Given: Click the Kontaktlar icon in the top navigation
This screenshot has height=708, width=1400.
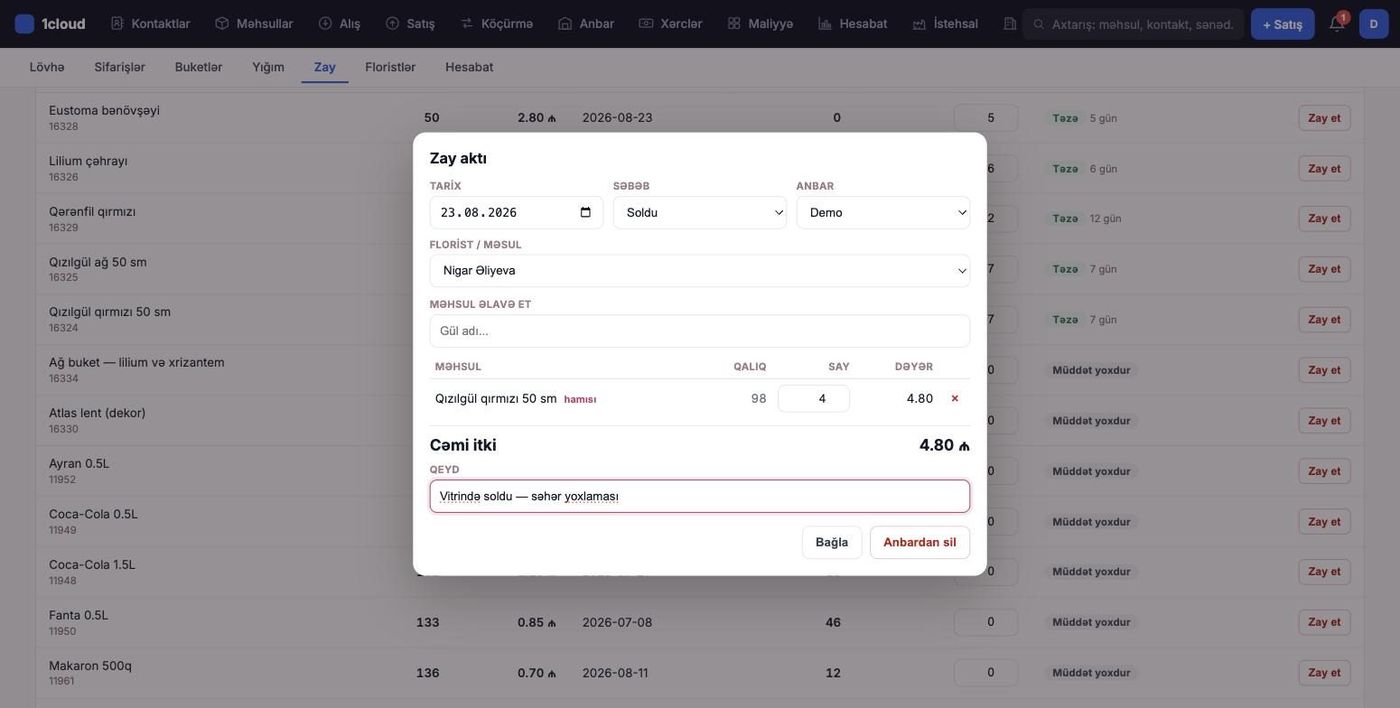Looking at the screenshot, I should pos(117,24).
